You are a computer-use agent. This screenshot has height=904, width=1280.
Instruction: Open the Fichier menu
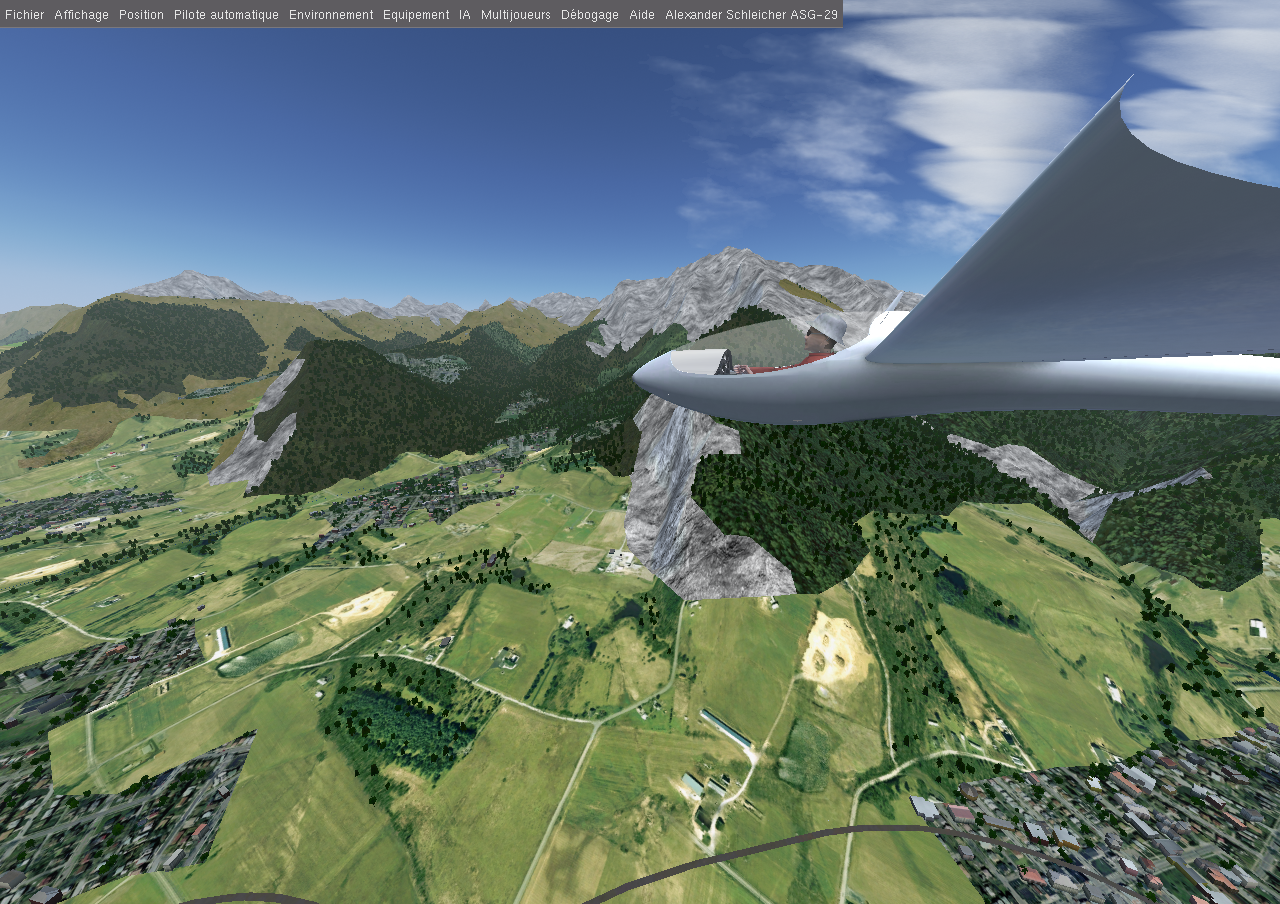coord(25,15)
